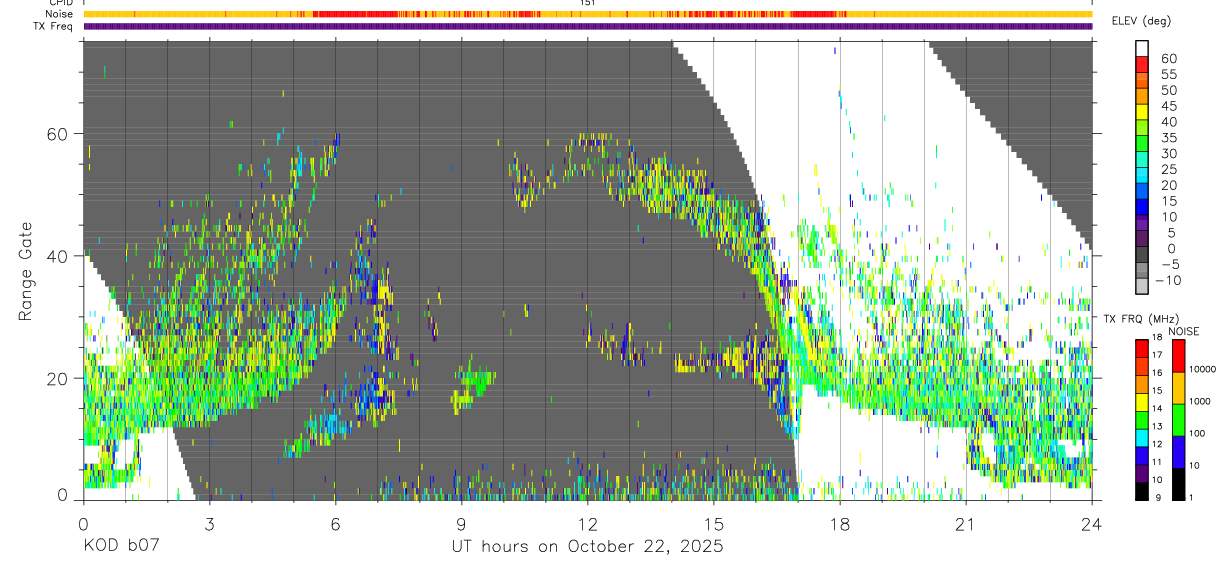
Task: Click hour 3 on the UT time axis
Action: 209,523
